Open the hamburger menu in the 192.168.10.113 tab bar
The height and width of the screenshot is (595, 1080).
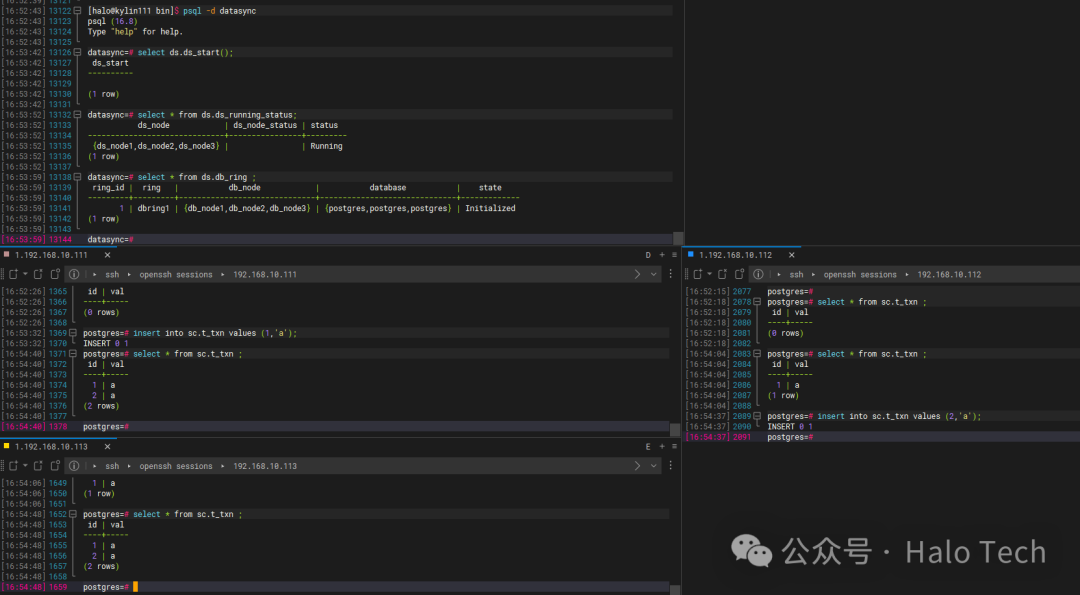click(675, 447)
